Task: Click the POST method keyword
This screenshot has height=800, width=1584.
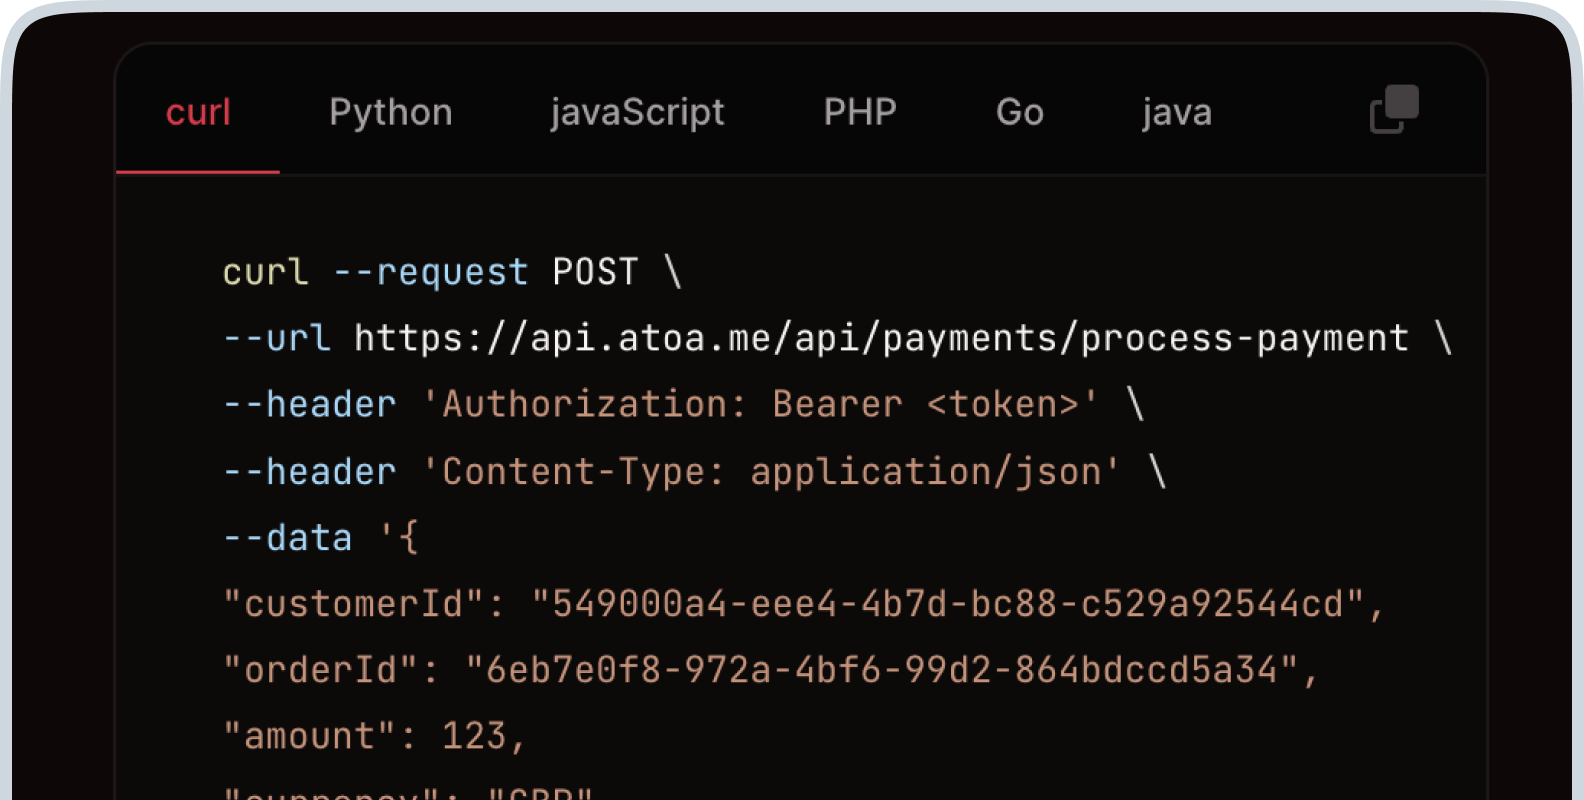Action: tap(595, 272)
